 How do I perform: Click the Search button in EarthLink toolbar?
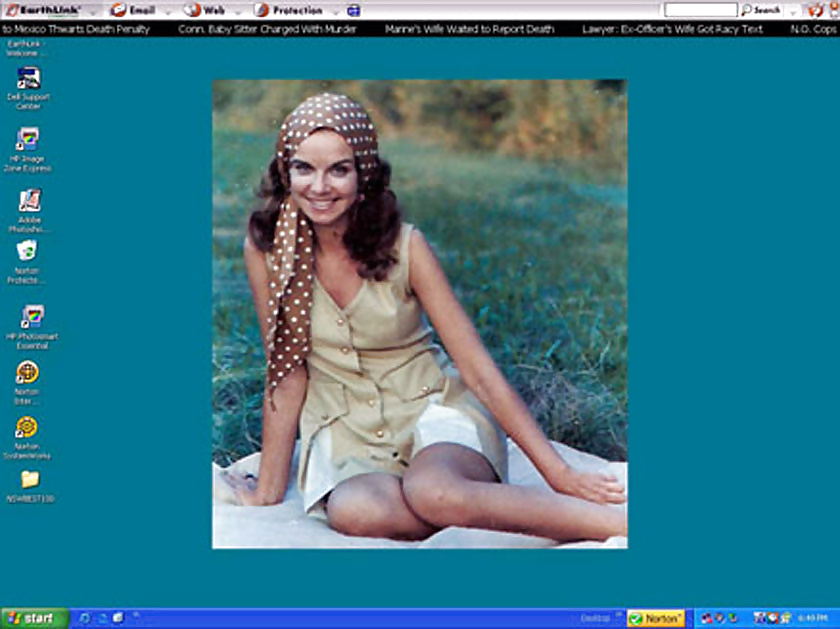click(x=761, y=10)
